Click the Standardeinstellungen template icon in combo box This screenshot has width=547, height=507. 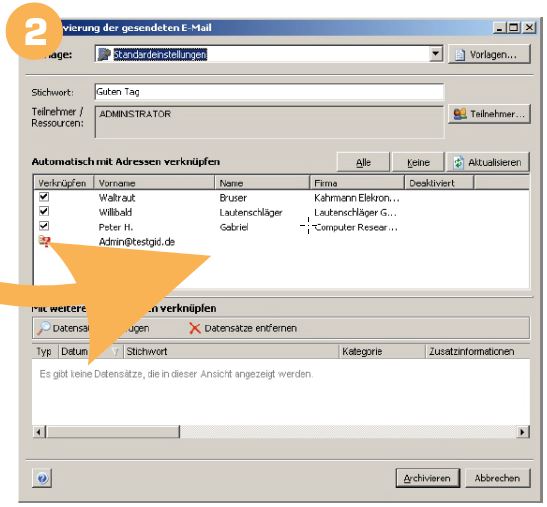click(104, 54)
